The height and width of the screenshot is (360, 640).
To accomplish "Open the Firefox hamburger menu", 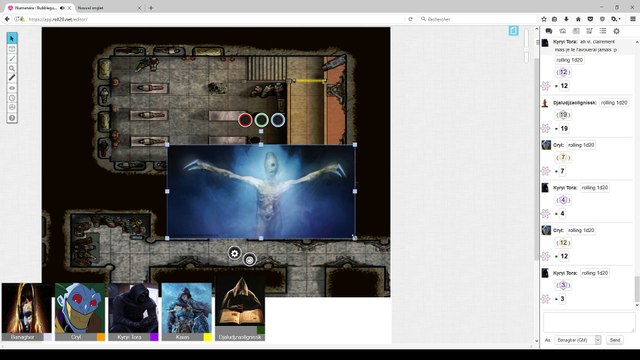I will click(x=633, y=19).
